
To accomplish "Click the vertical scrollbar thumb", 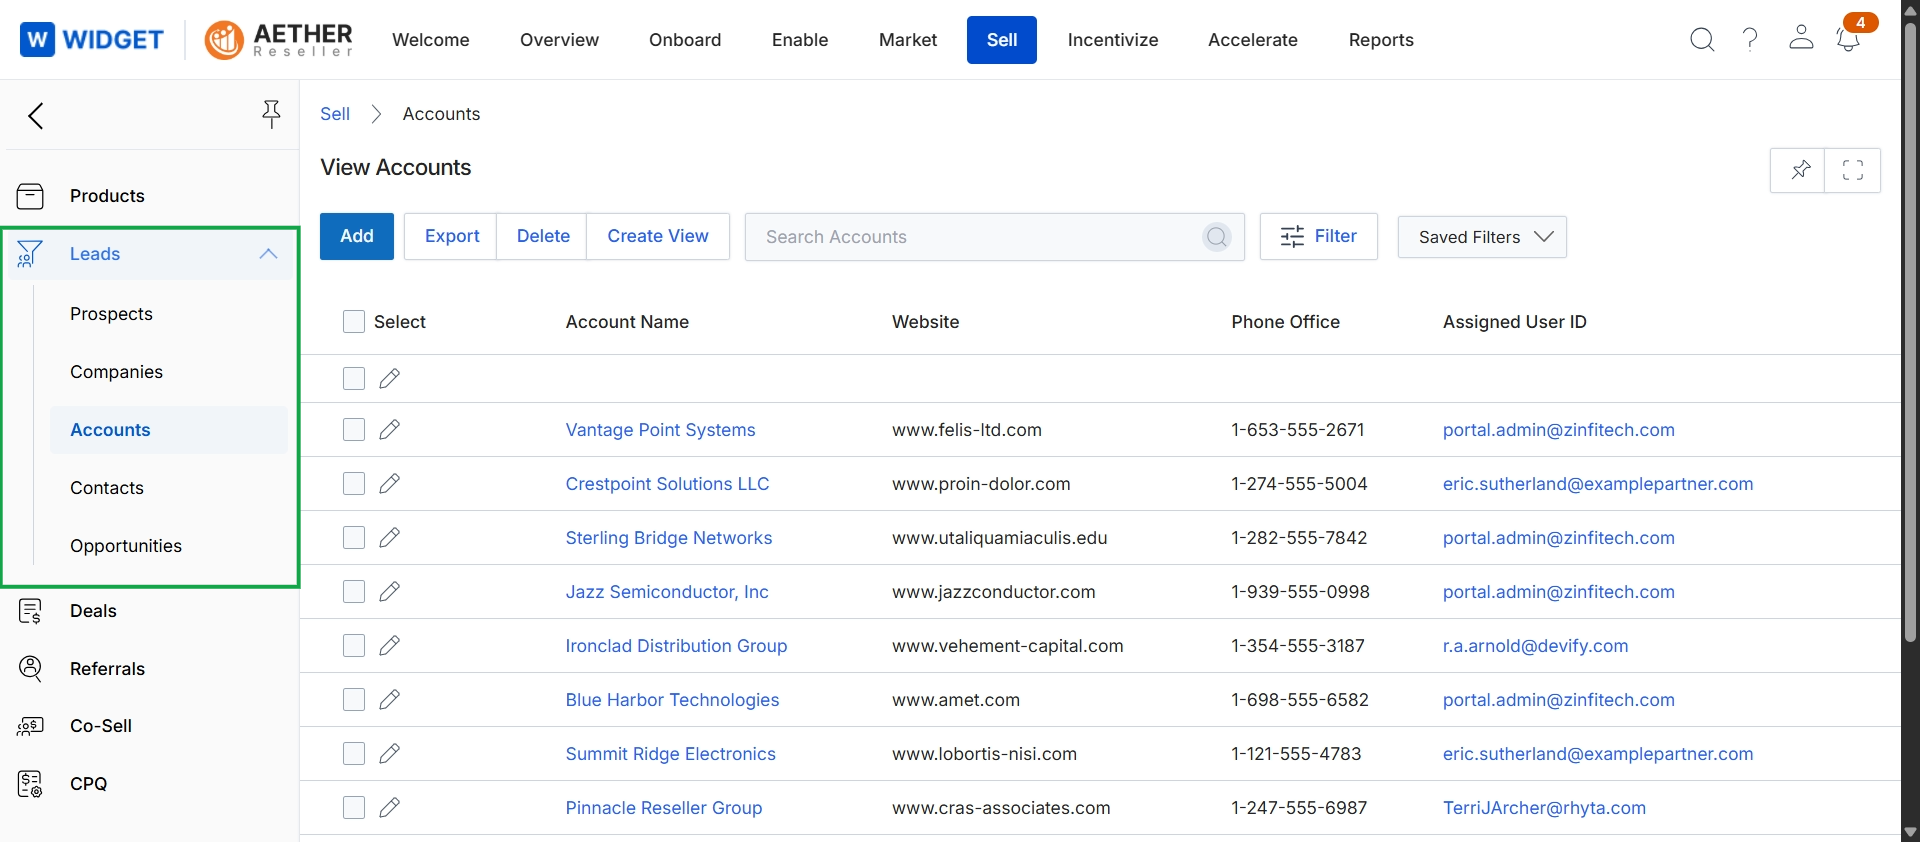I will tap(1910, 330).
